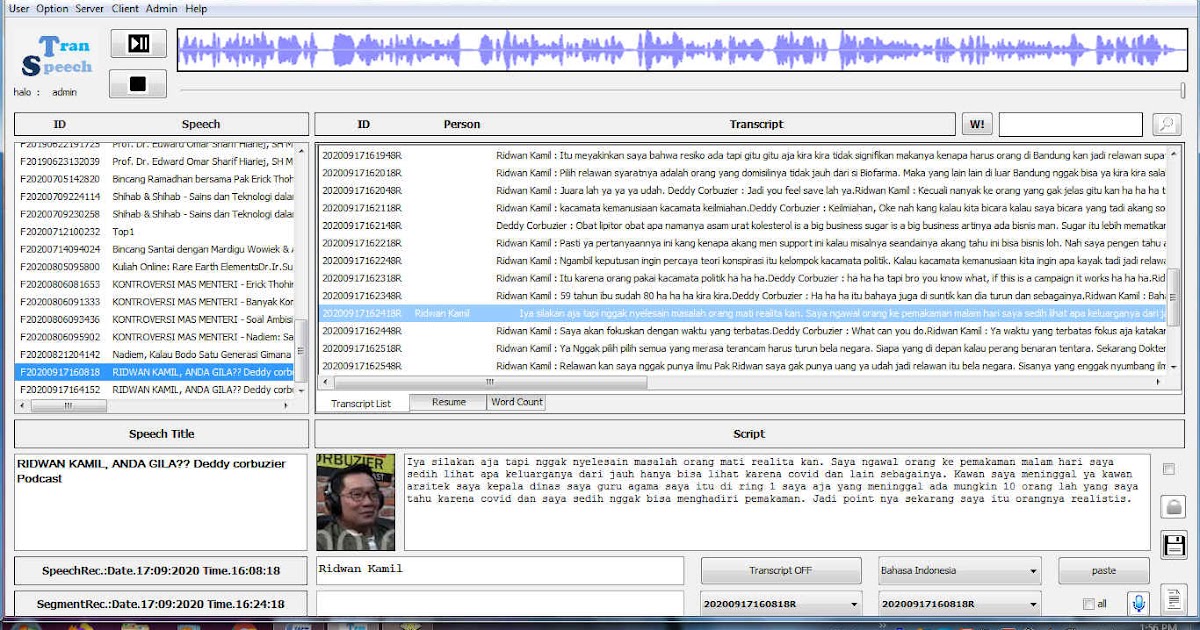Click the magnifier search icon

1168,123
